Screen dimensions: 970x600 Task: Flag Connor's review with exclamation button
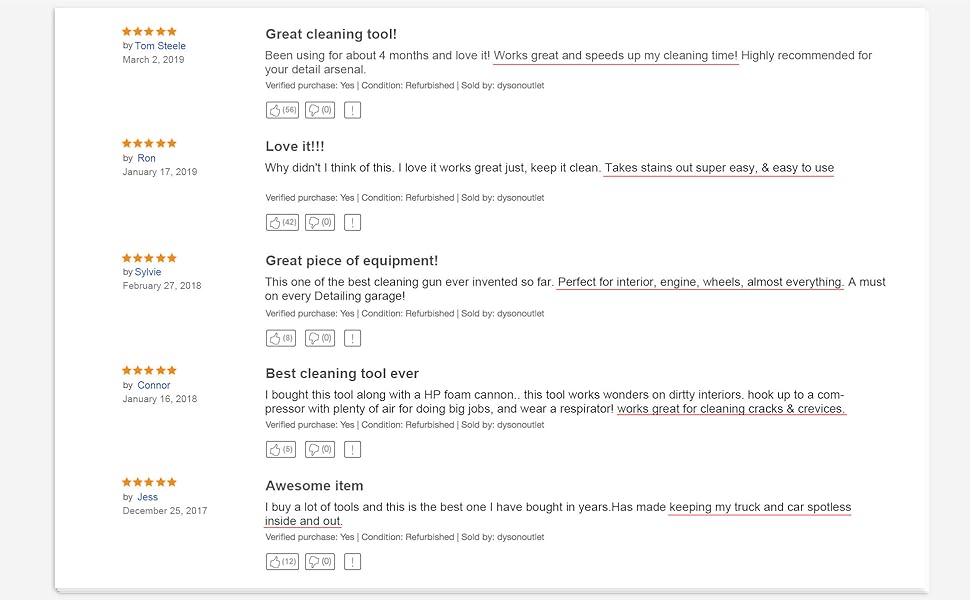point(352,450)
